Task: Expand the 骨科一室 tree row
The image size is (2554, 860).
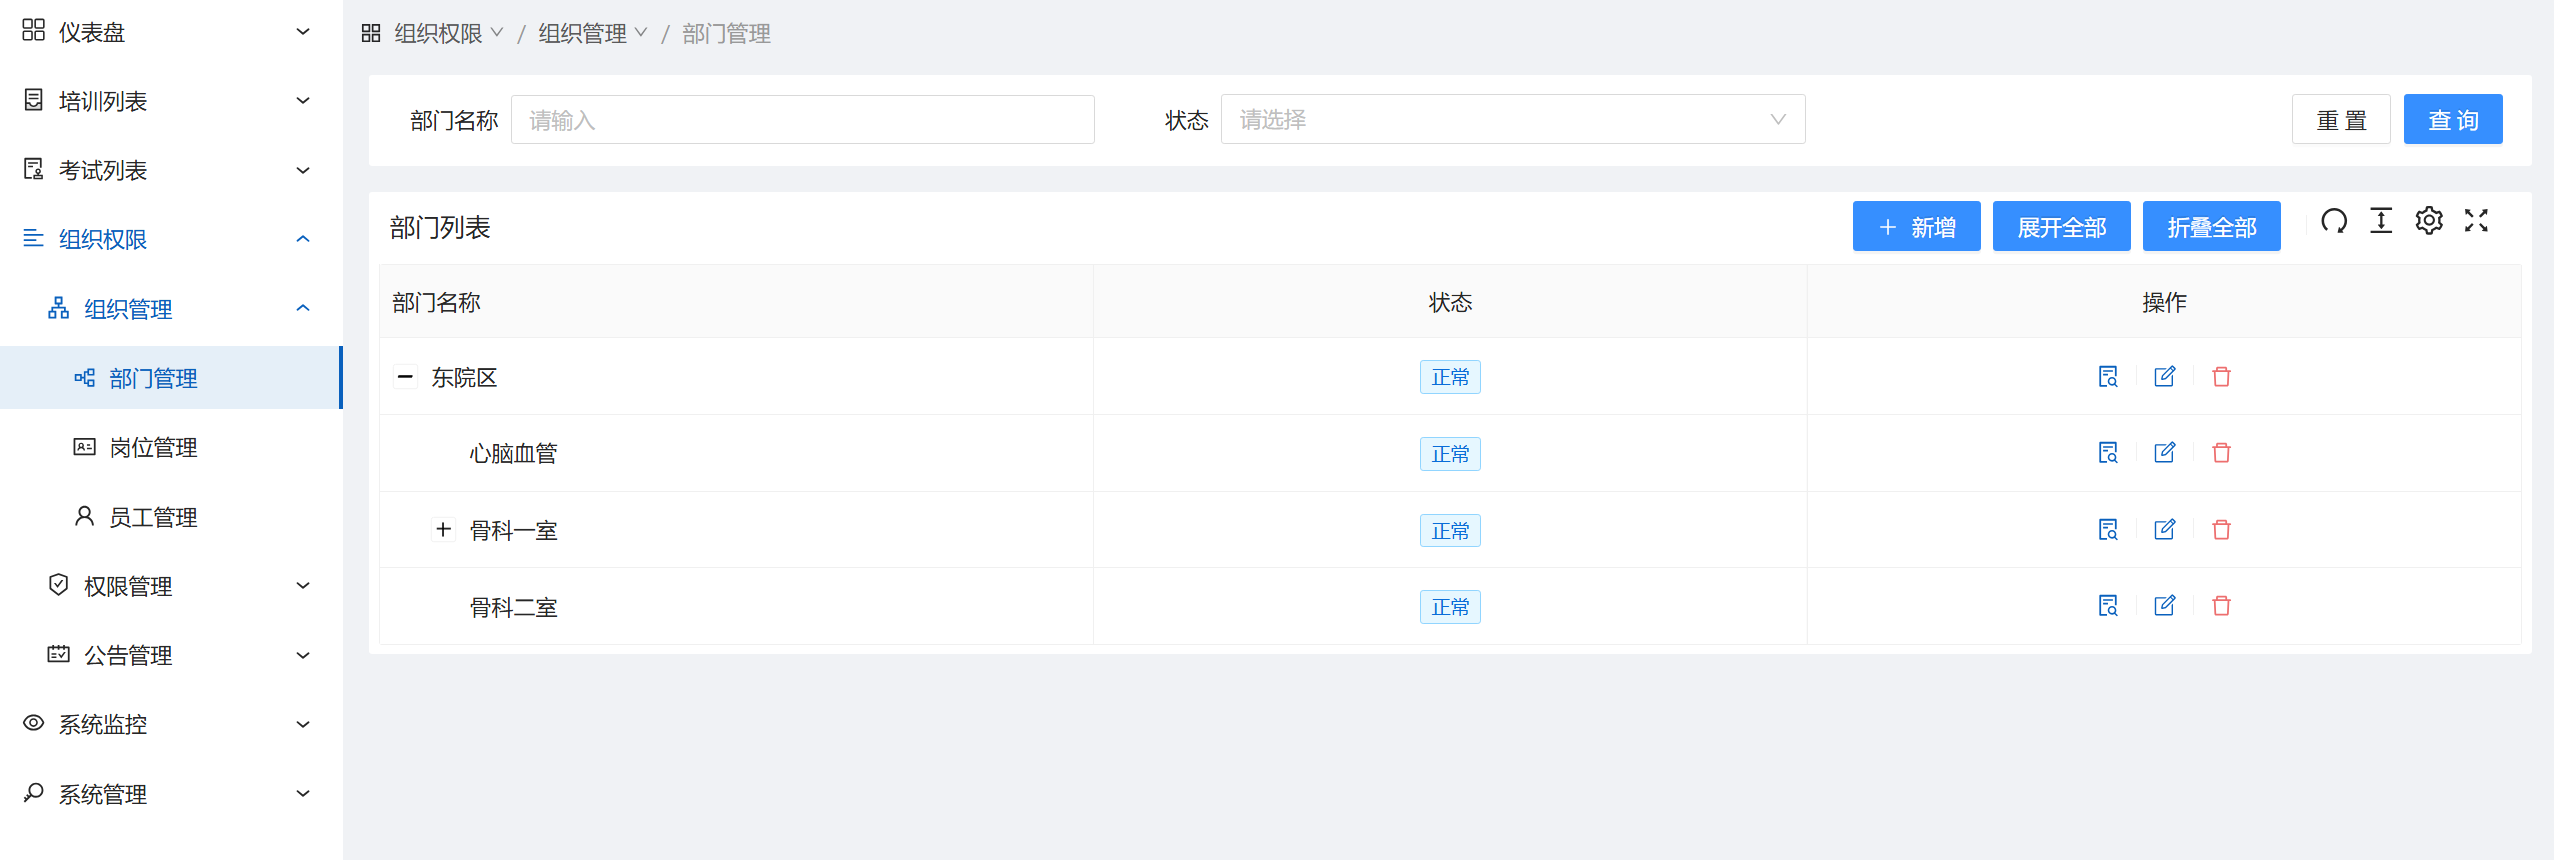Action: pos(444,530)
